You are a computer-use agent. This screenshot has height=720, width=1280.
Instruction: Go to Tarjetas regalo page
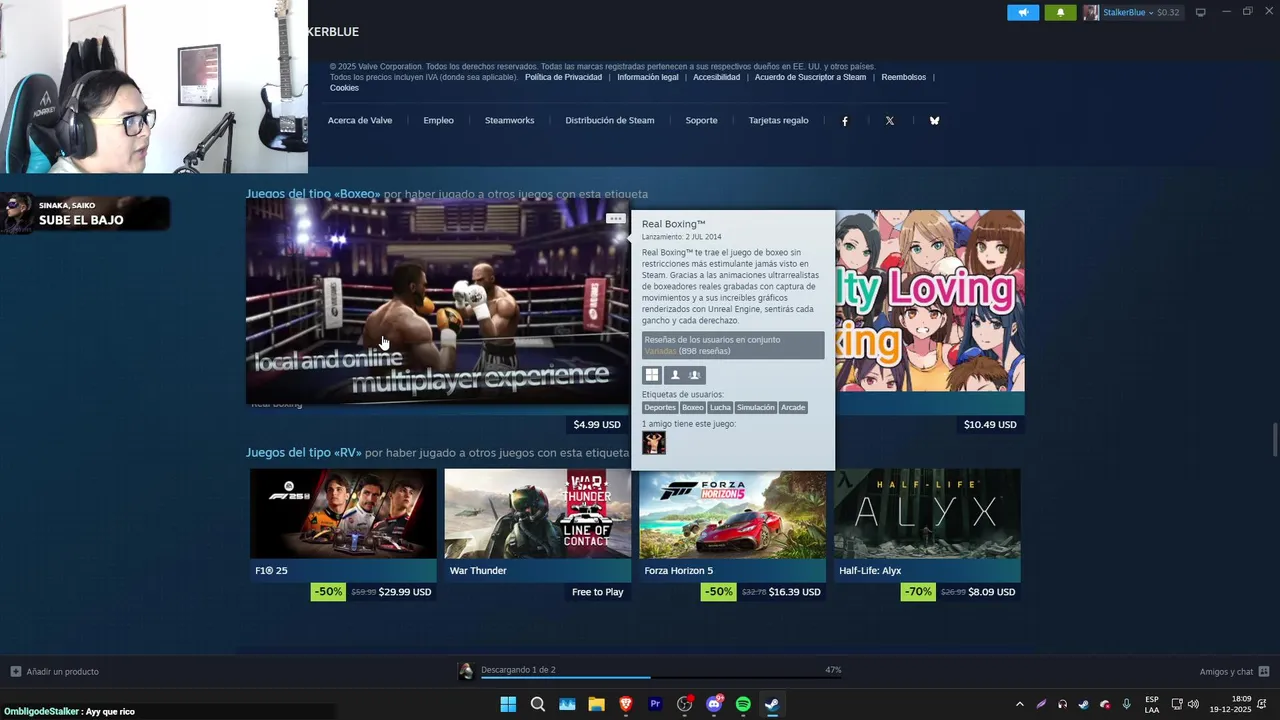click(778, 120)
